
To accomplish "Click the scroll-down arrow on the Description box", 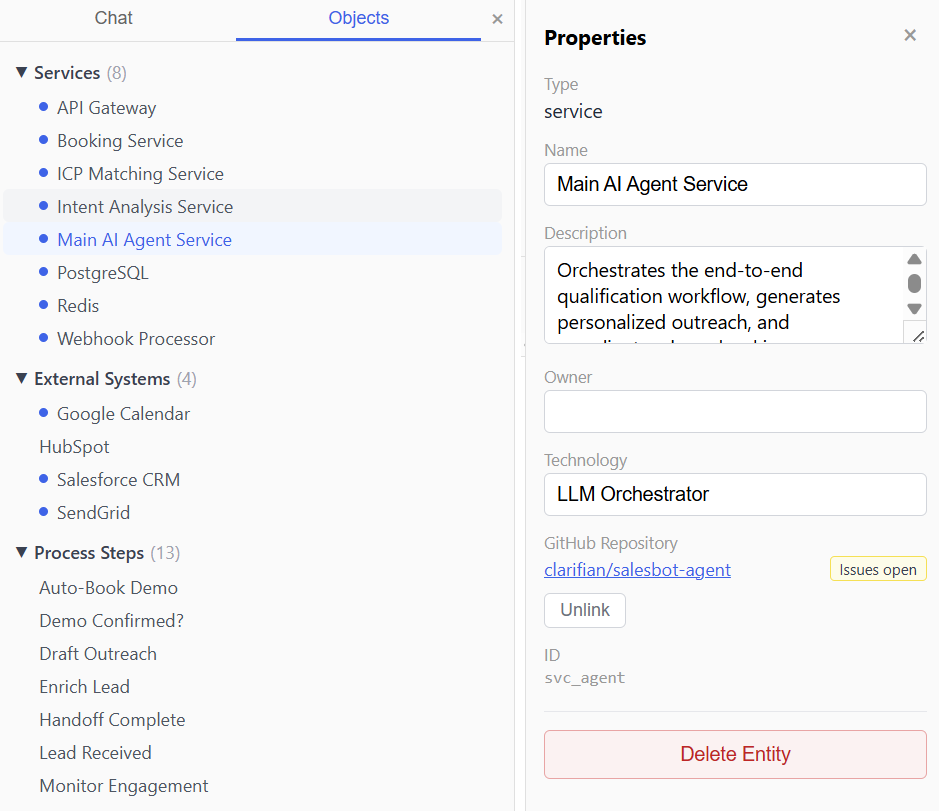I will tap(914, 308).
